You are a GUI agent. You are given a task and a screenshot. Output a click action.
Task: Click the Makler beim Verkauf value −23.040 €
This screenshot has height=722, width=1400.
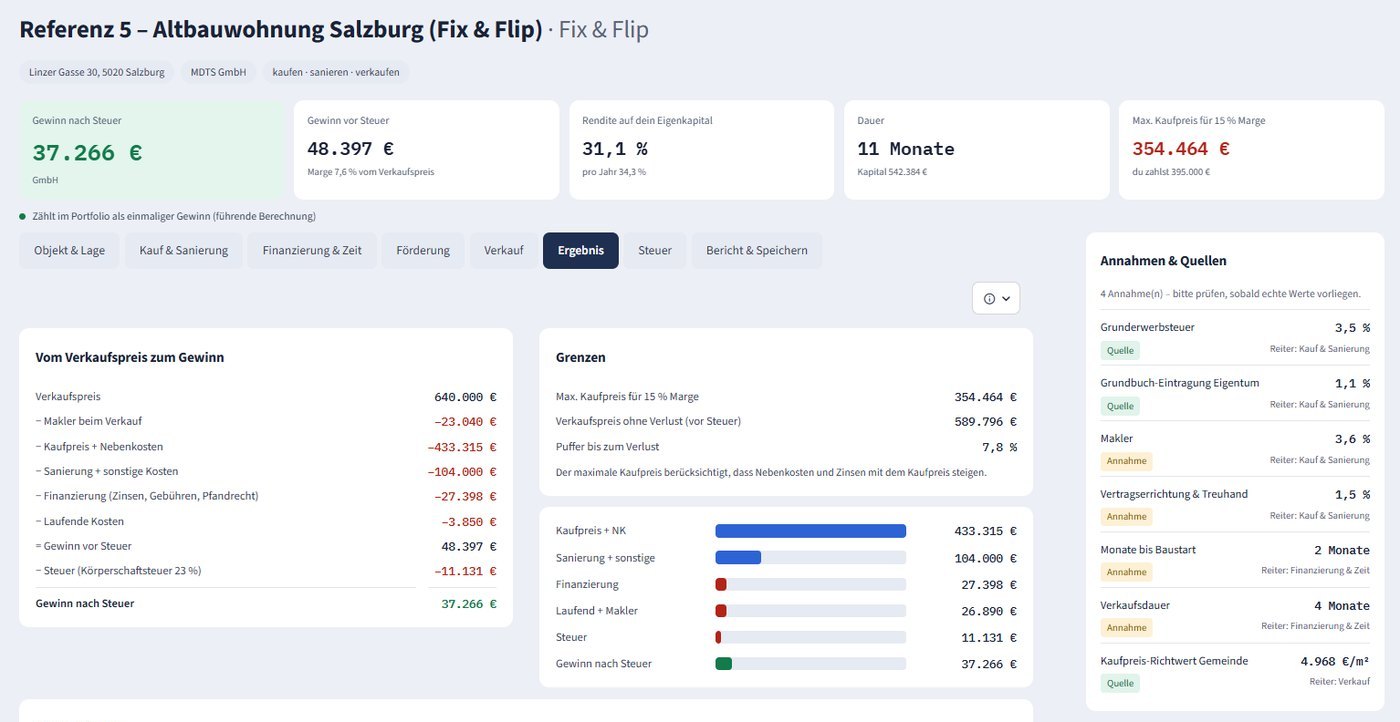465,422
